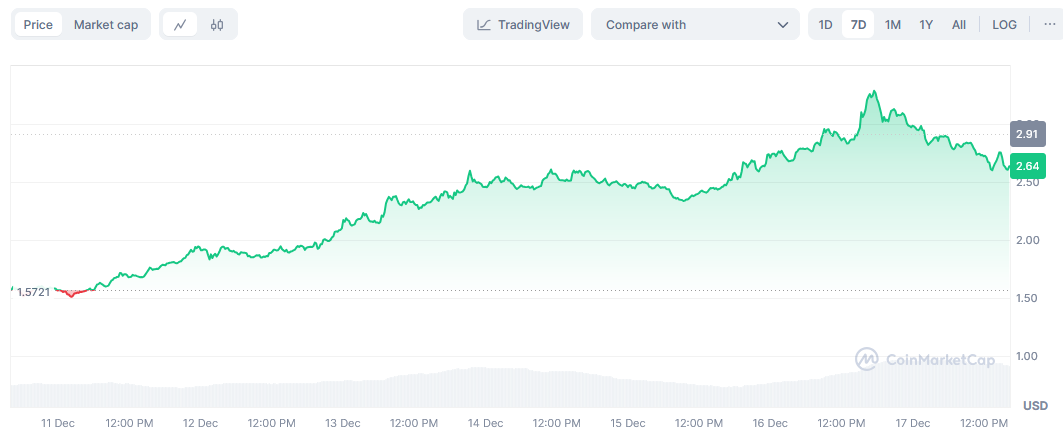
Task: Select the 1M time range
Action: (x=893, y=25)
